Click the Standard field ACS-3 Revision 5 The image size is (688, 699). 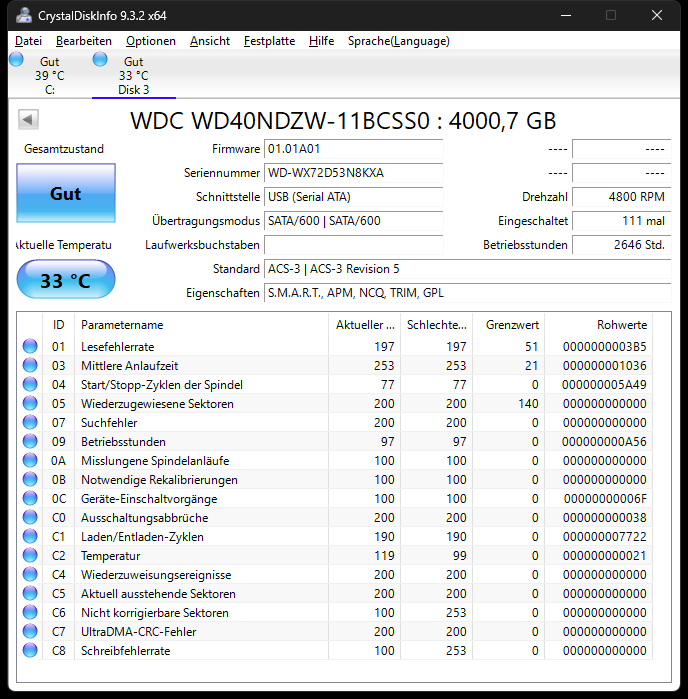pyautogui.click(x=468, y=269)
